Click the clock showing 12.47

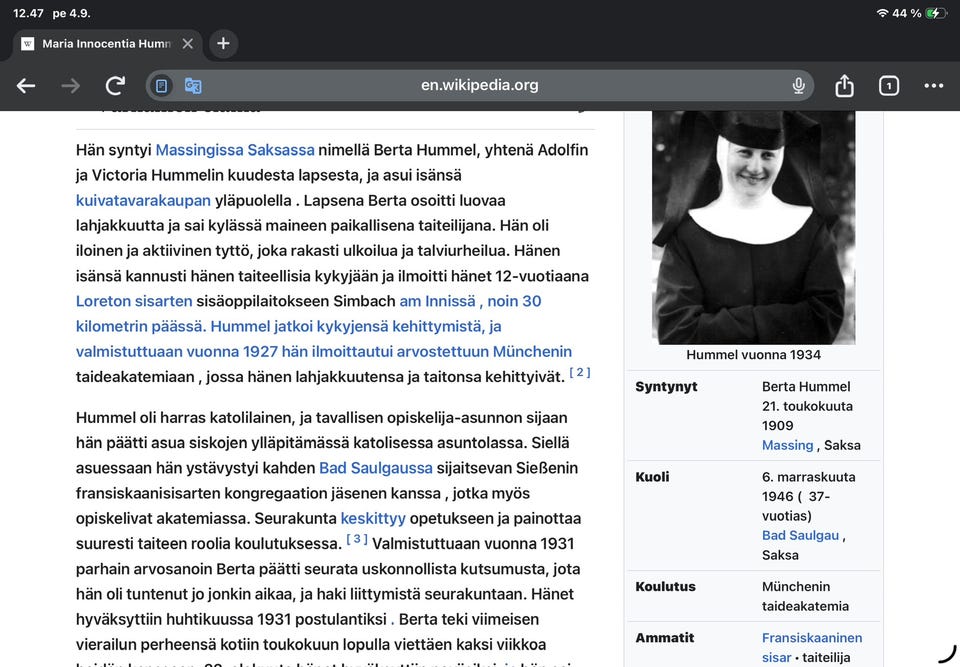[x=28, y=13]
